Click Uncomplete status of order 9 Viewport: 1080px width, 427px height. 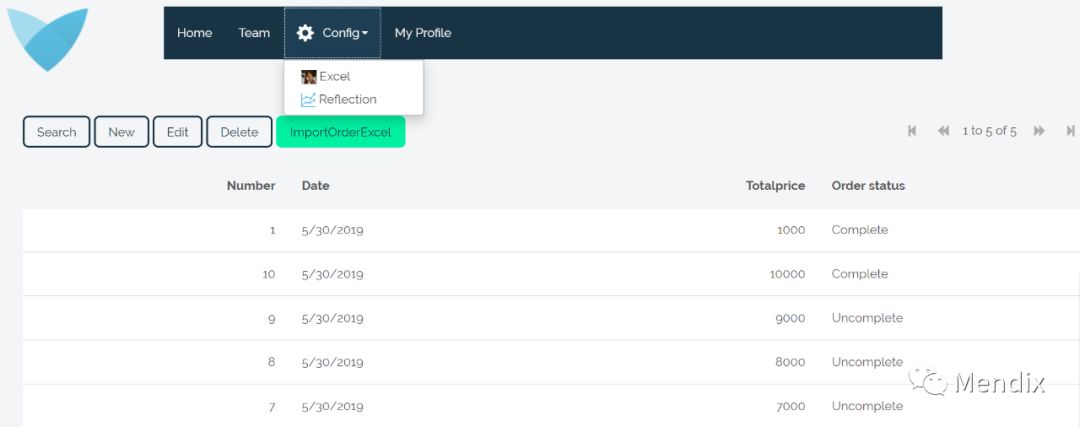[867, 318]
